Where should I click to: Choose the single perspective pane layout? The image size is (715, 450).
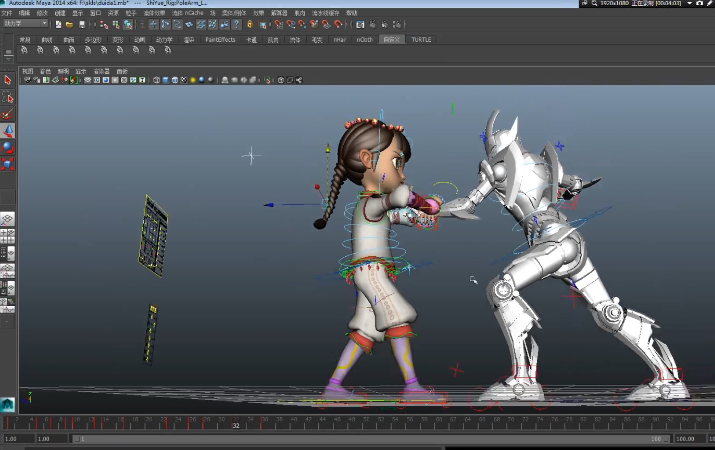click(x=7, y=218)
